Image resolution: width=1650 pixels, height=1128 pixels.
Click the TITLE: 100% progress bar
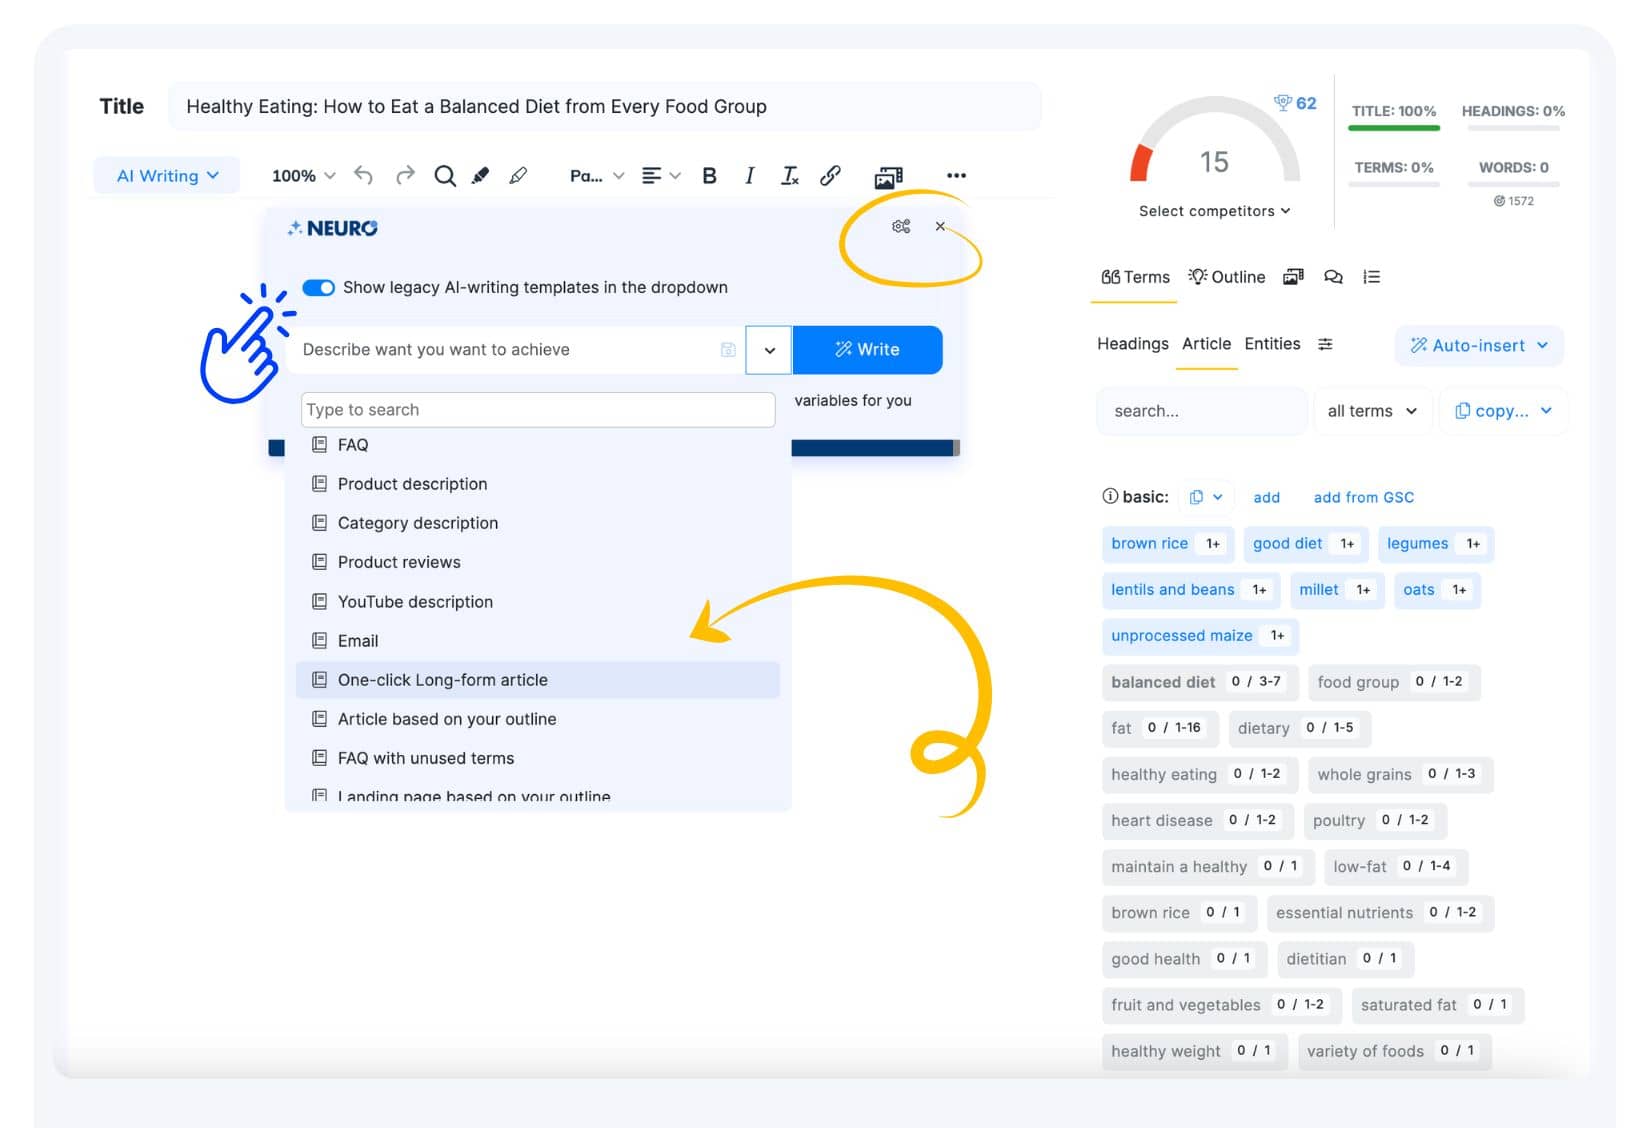1394,128
